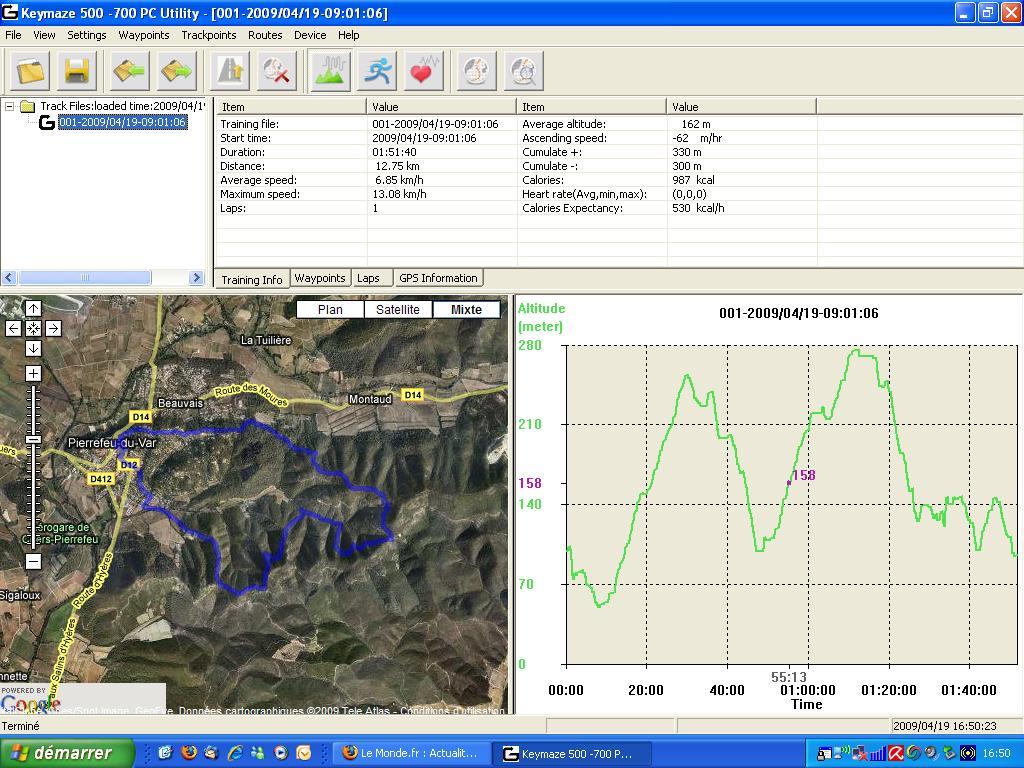Zoom in on the map with plus
Image resolution: width=1024 pixels, height=768 pixels.
[x=33, y=374]
